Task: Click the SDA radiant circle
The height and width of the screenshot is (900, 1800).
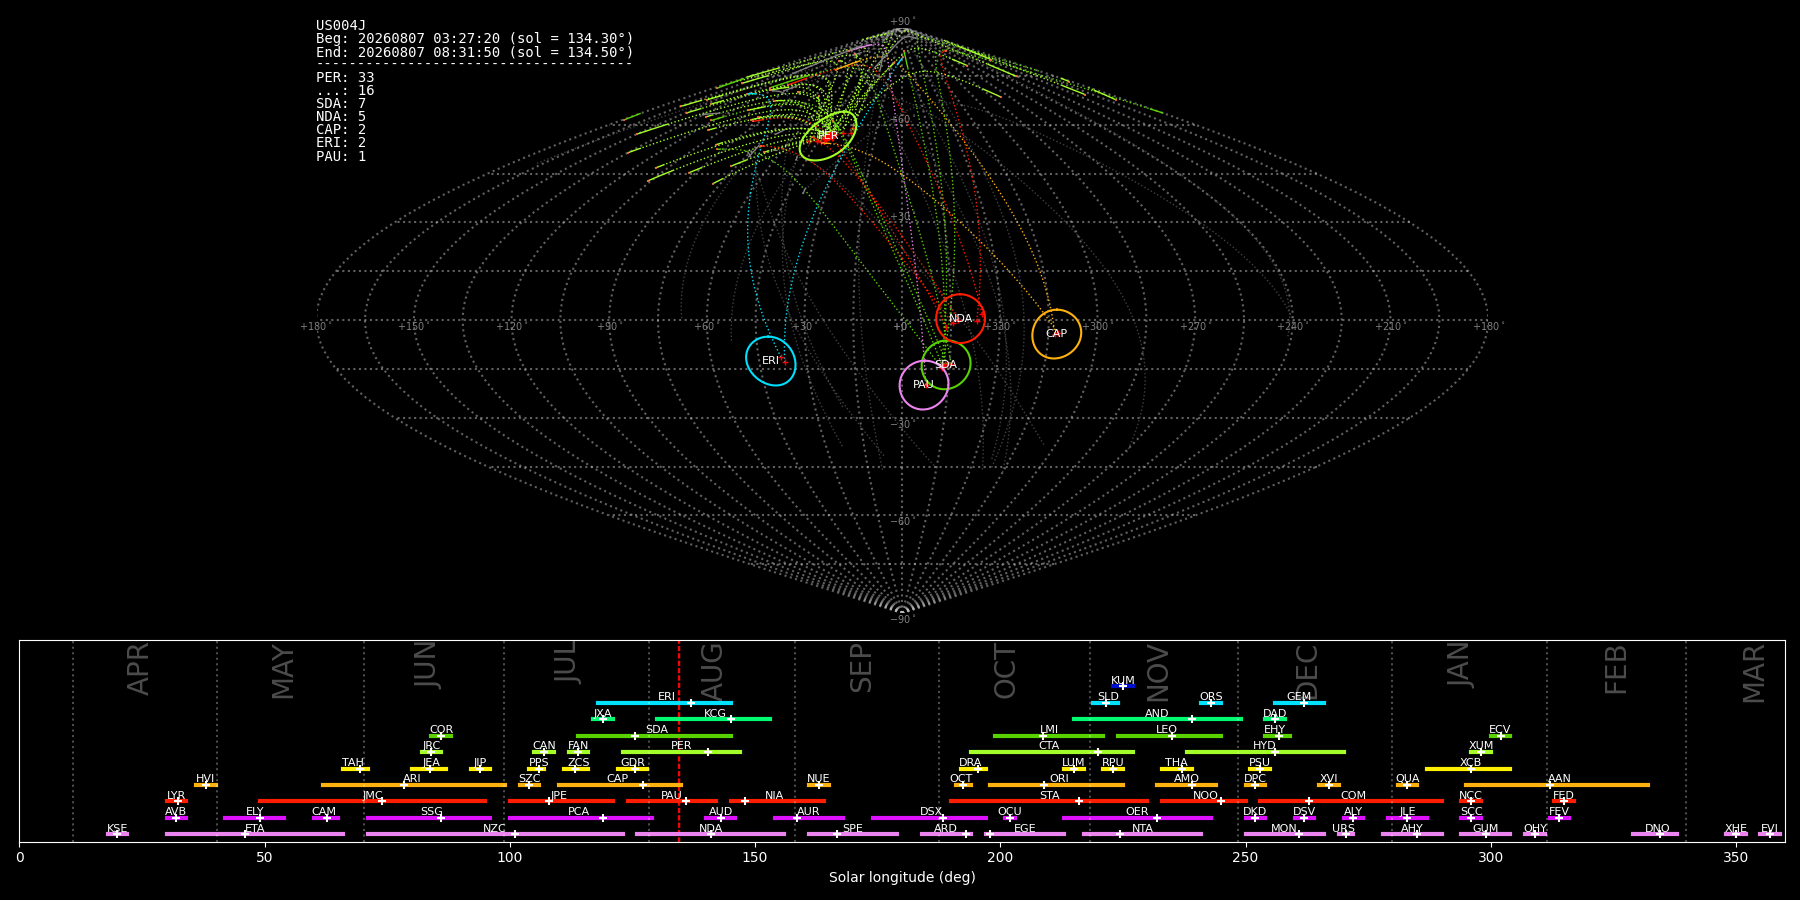Action: tap(945, 365)
